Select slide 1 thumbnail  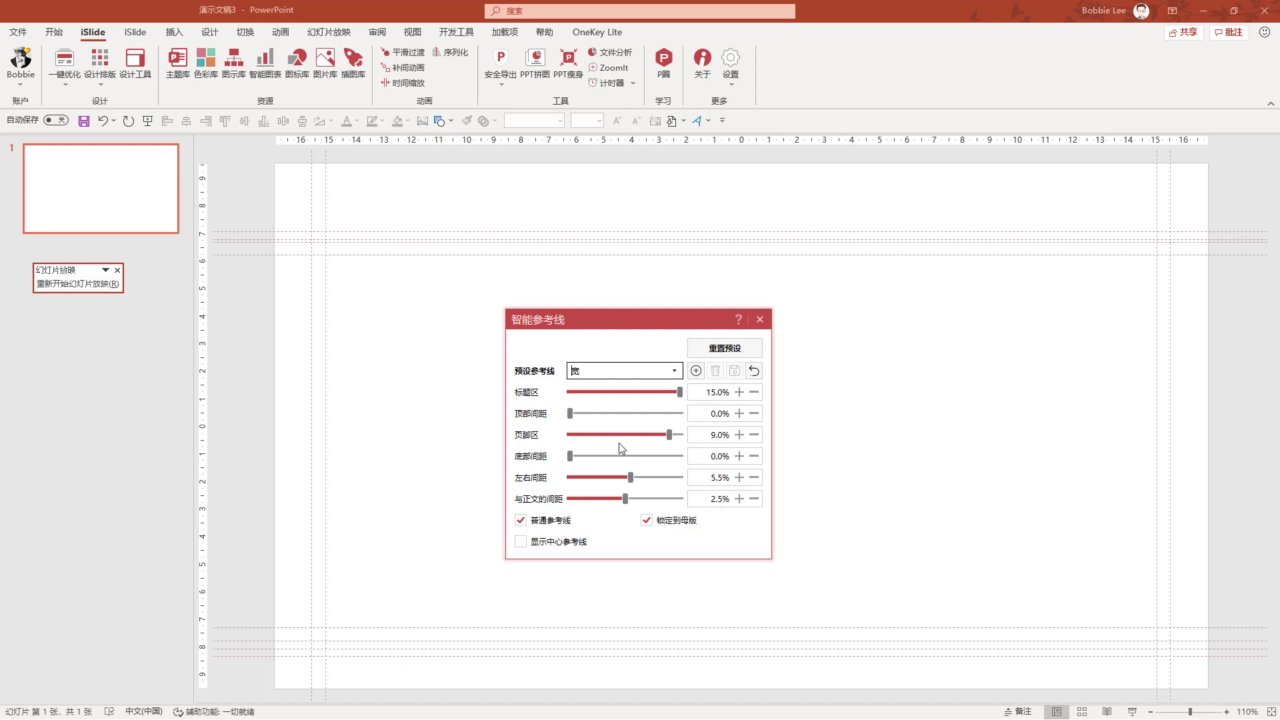coord(101,188)
